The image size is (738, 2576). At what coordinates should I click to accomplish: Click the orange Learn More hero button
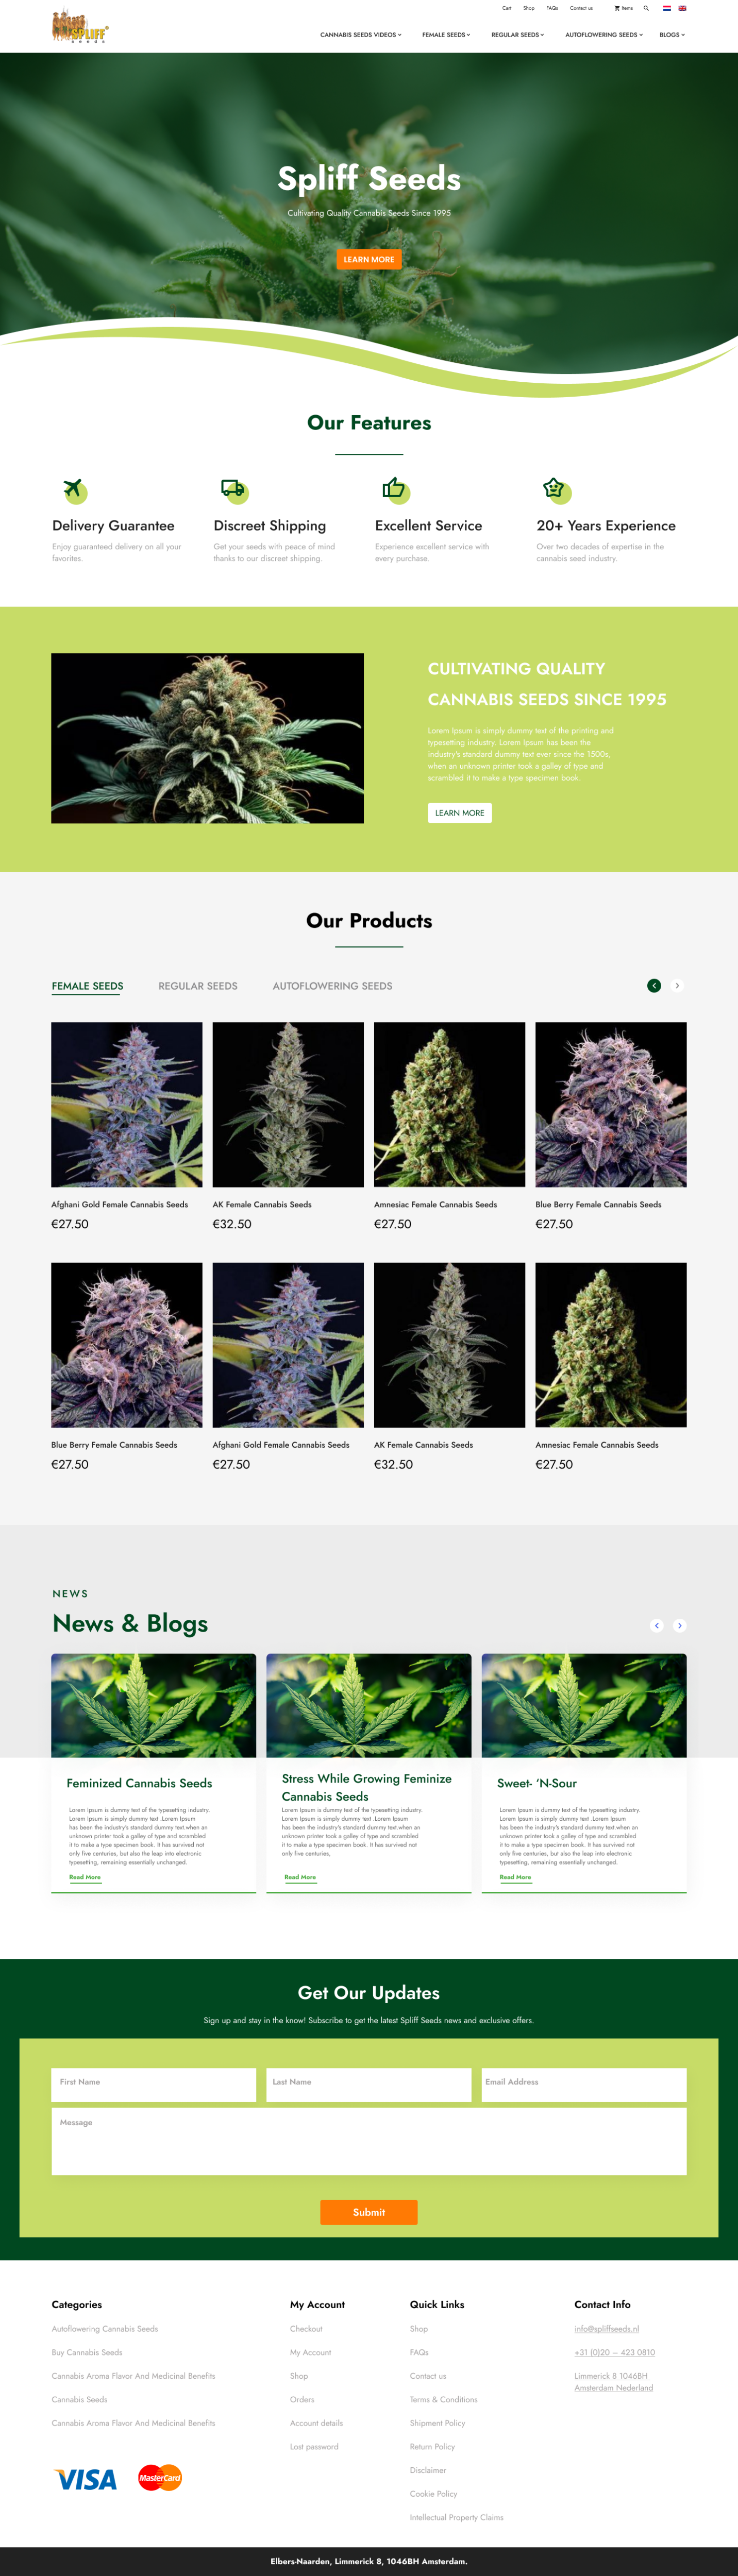(x=369, y=259)
